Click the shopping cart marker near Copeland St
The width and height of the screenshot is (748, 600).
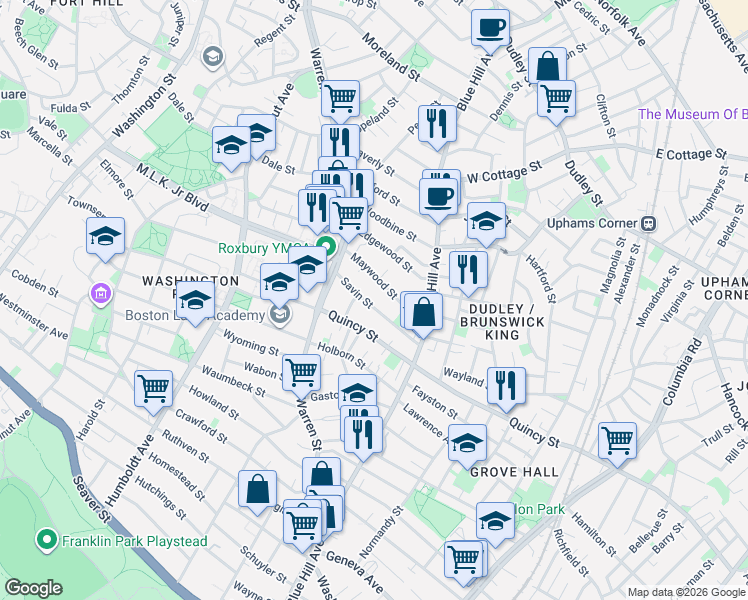340,100
